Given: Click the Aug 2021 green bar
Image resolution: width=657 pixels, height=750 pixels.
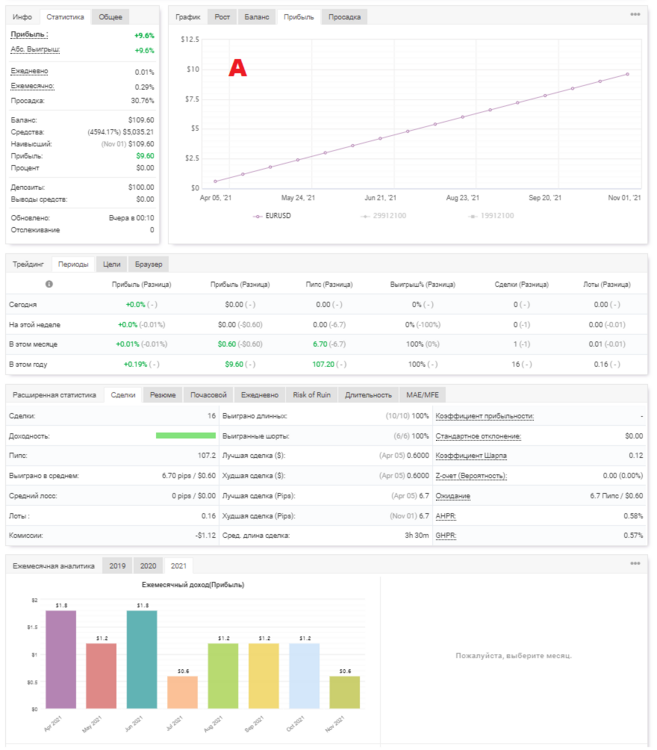Looking at the screenshot, I should (223, 676).
